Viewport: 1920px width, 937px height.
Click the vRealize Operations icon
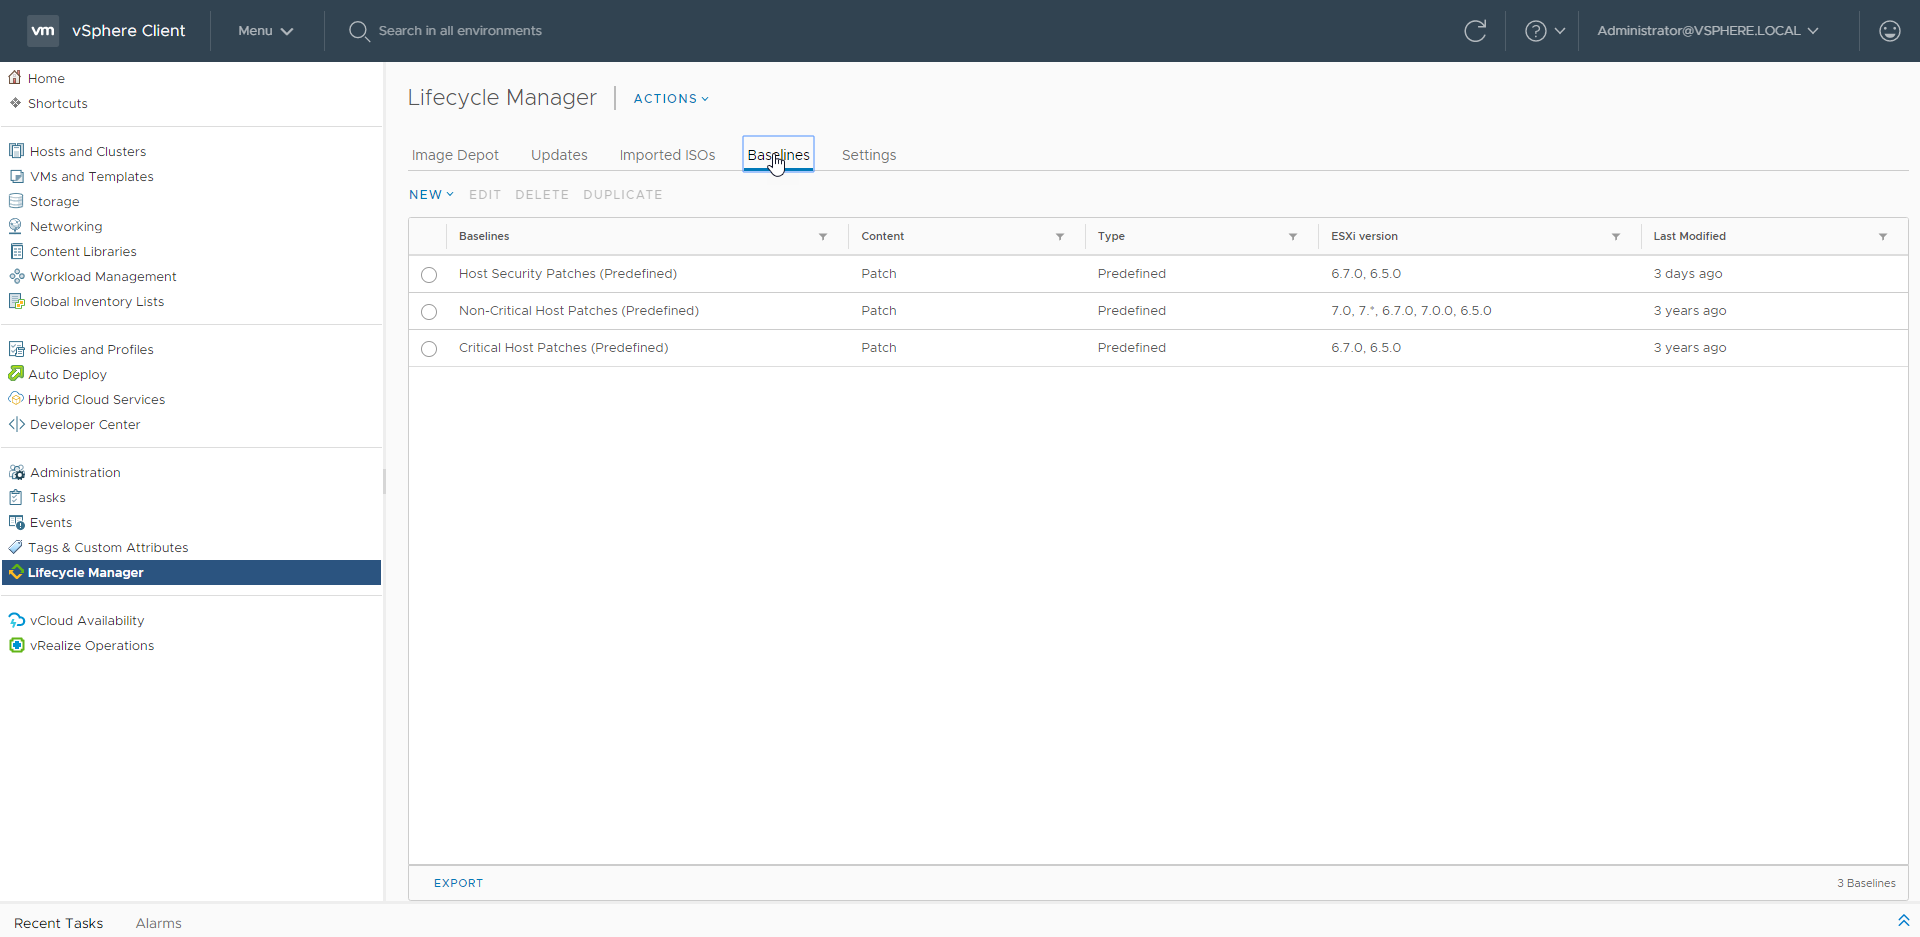tap(16, 646)
